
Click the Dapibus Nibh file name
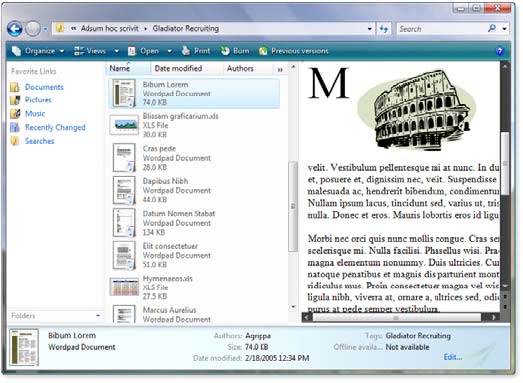point(165,181)
